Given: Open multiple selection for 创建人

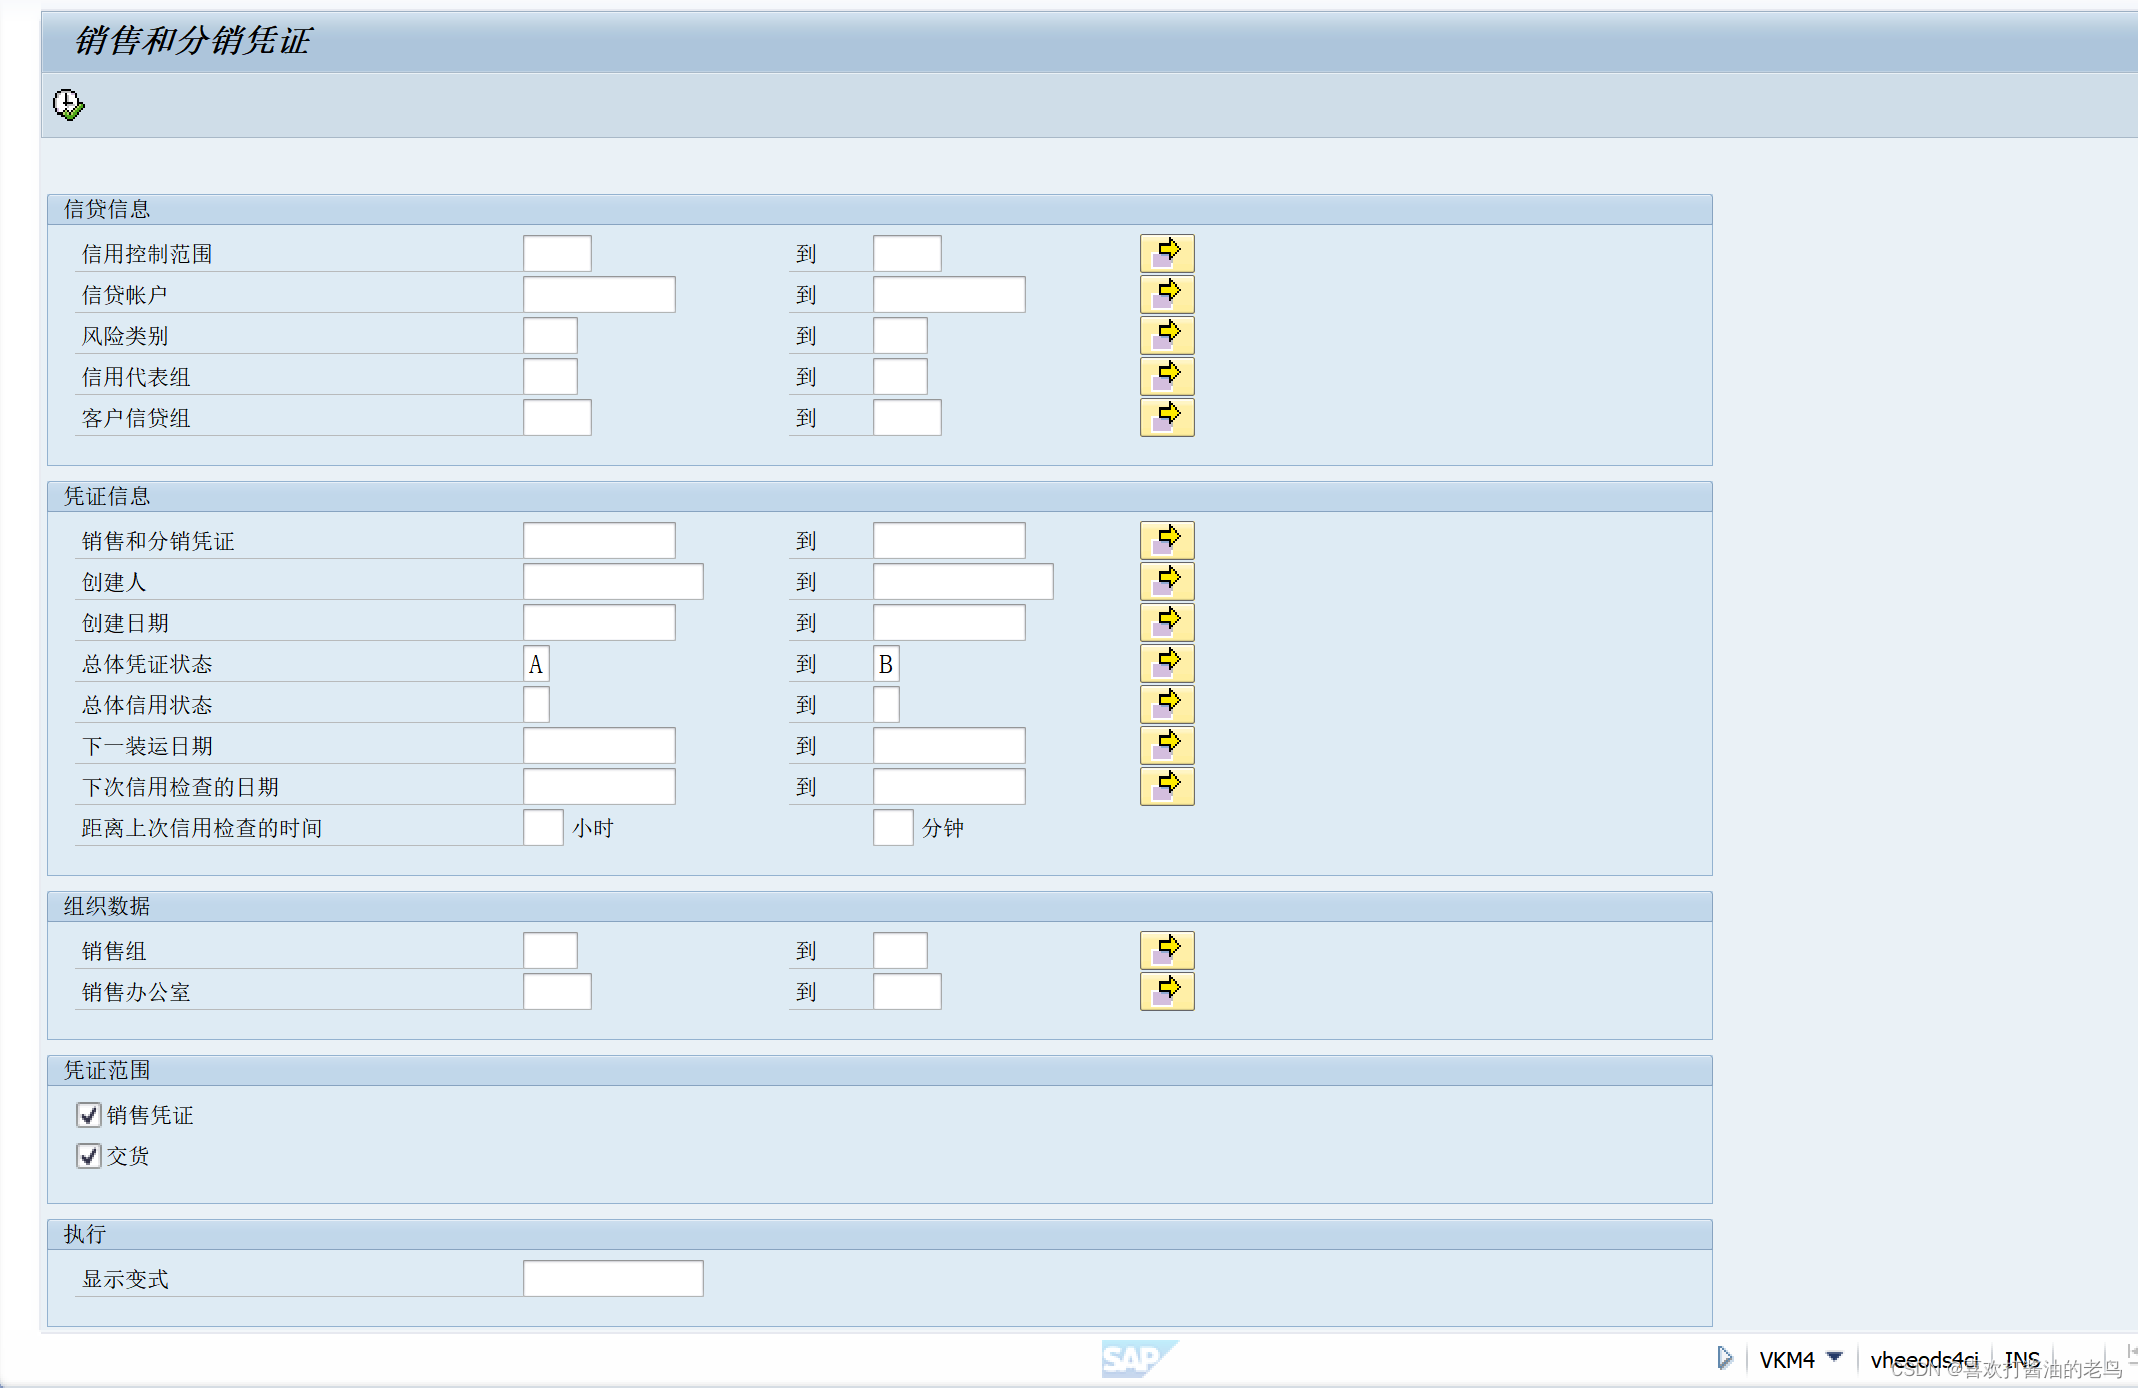Looking at the screenshot, I should pos(1166,581).
